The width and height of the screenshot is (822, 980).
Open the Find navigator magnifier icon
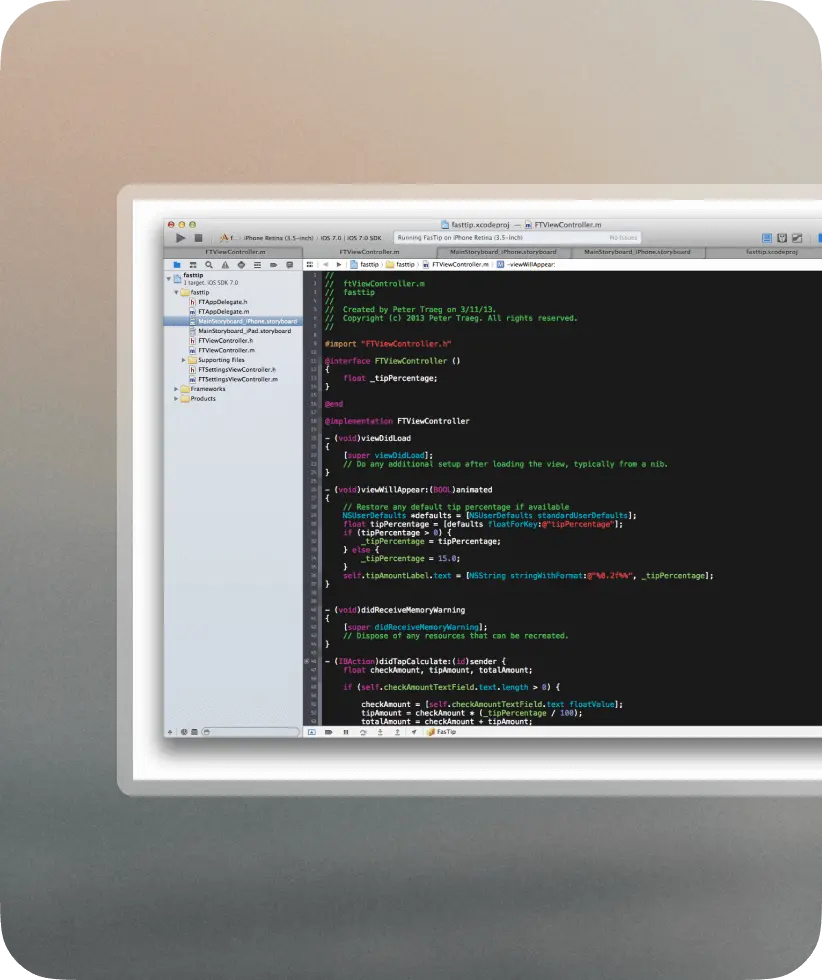(209, 265)
